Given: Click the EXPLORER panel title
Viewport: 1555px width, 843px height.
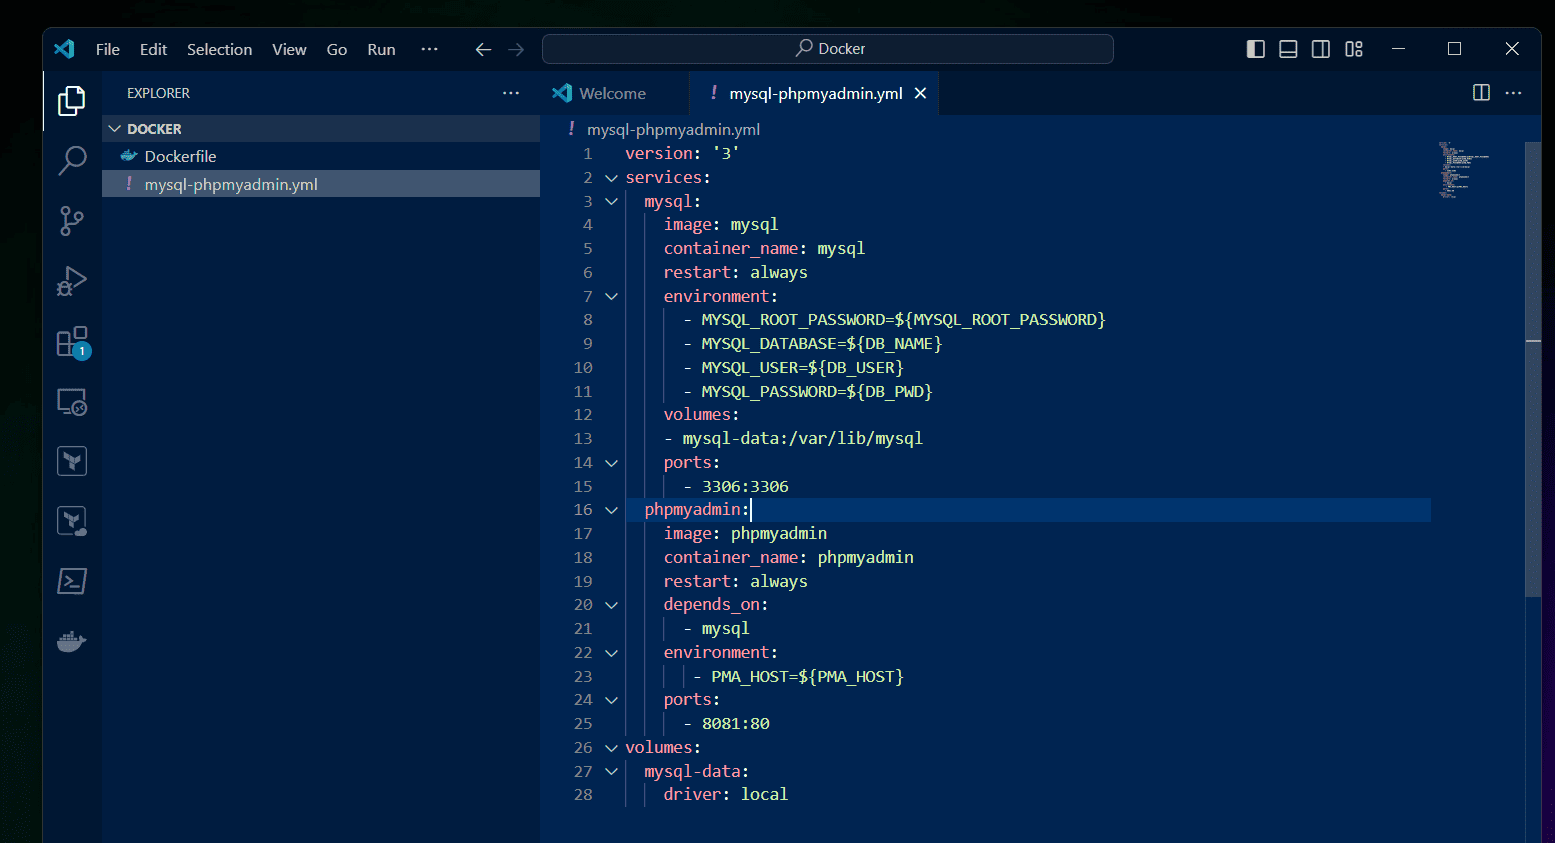Looking at the screenshot, I should click(158, 93).
